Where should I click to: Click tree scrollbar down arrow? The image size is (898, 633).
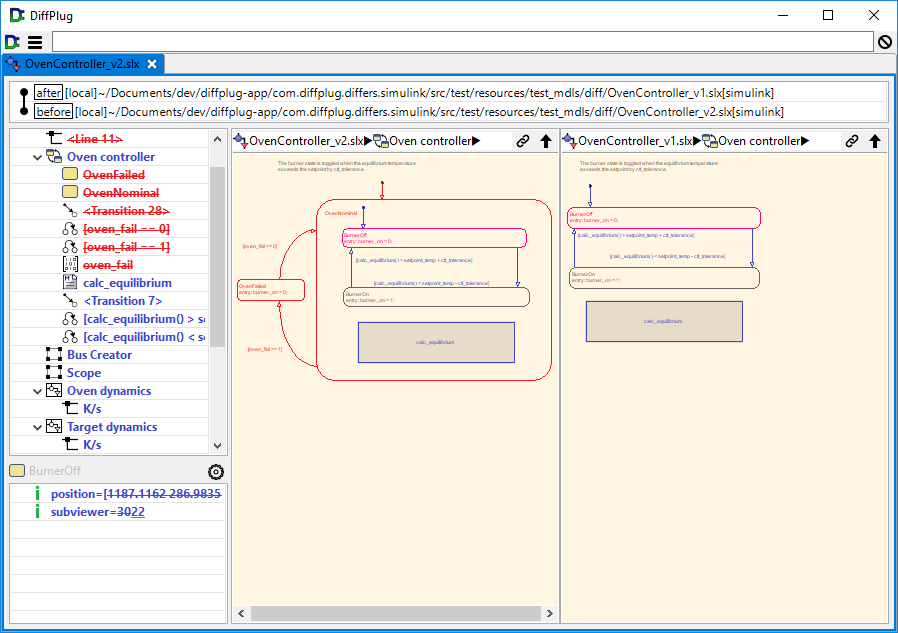point(217,445)
